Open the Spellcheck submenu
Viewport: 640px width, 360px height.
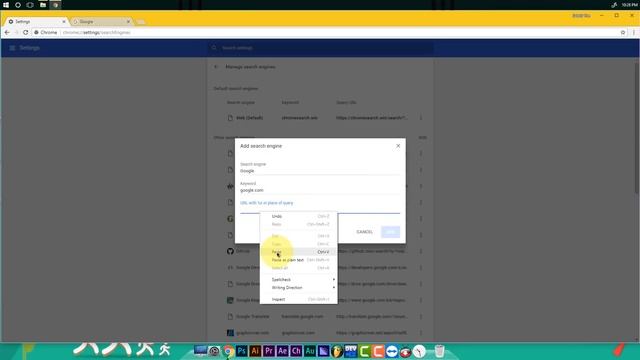tap(298, 280)
